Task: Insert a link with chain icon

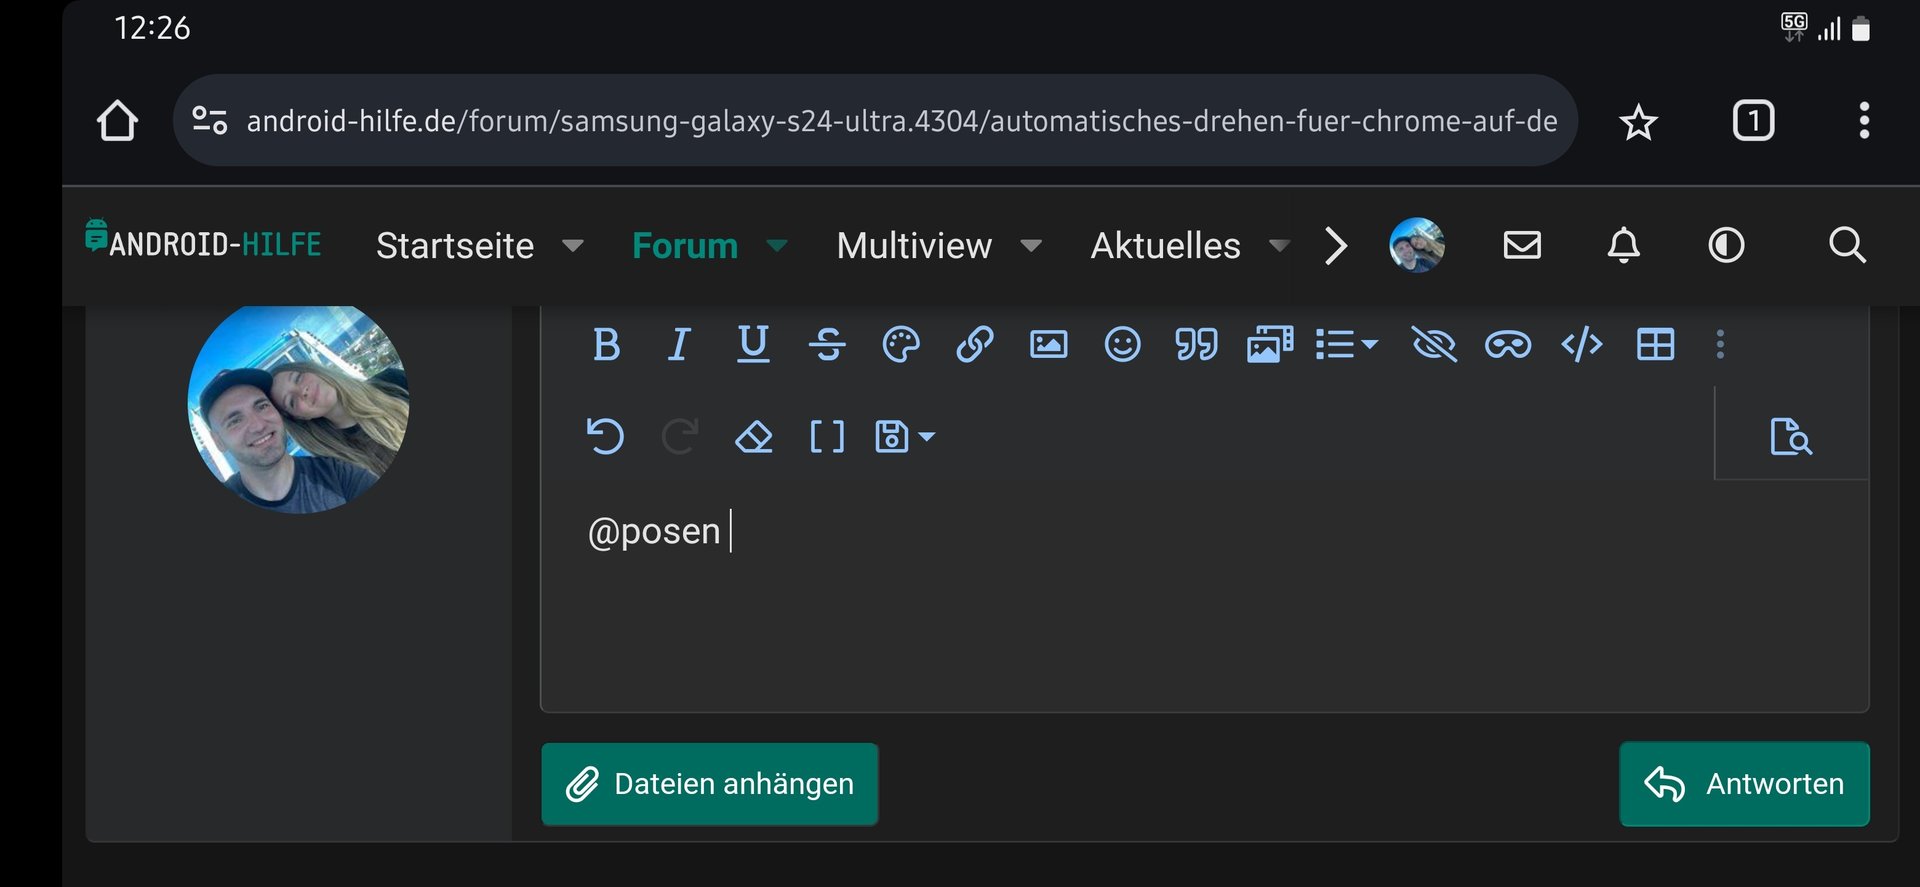Action: click(x=975, y=345)
